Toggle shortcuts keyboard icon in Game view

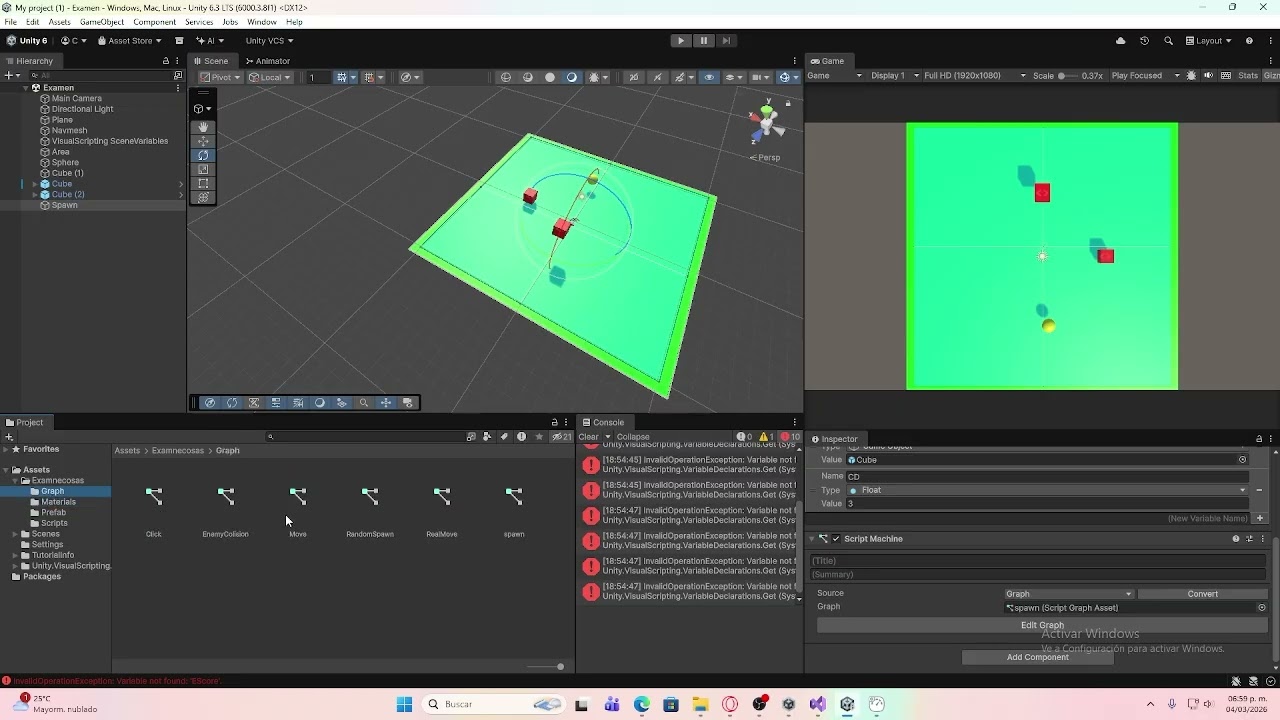[x=1225, y=76]
